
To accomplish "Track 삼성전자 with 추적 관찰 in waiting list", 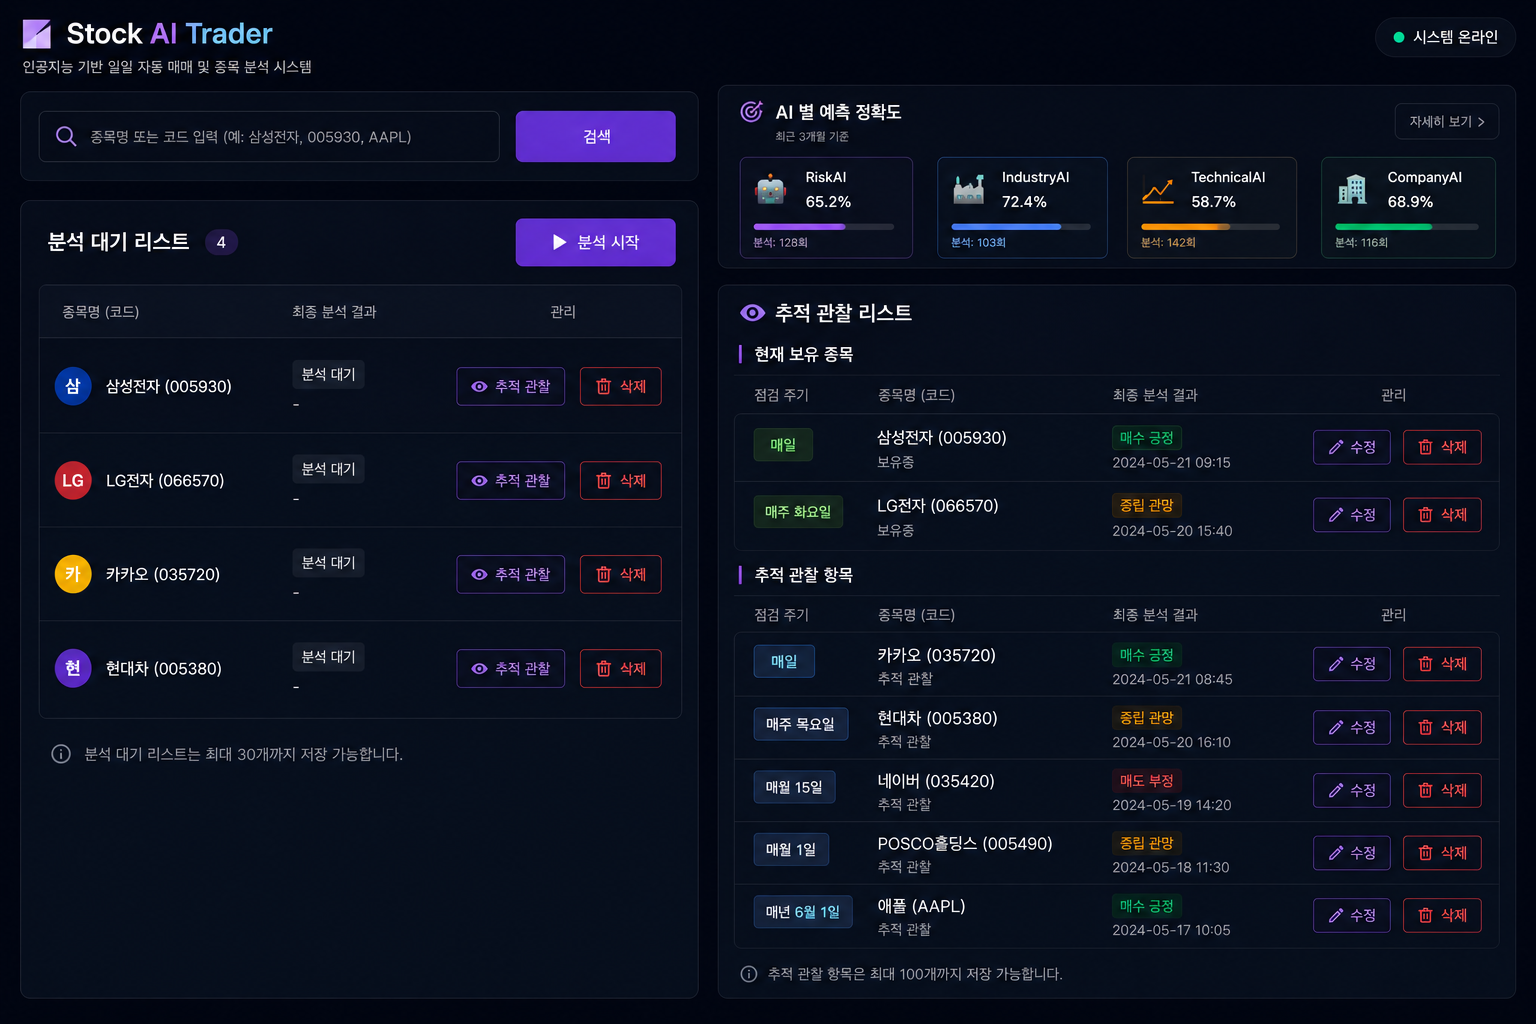I will (x=511, y=386).
